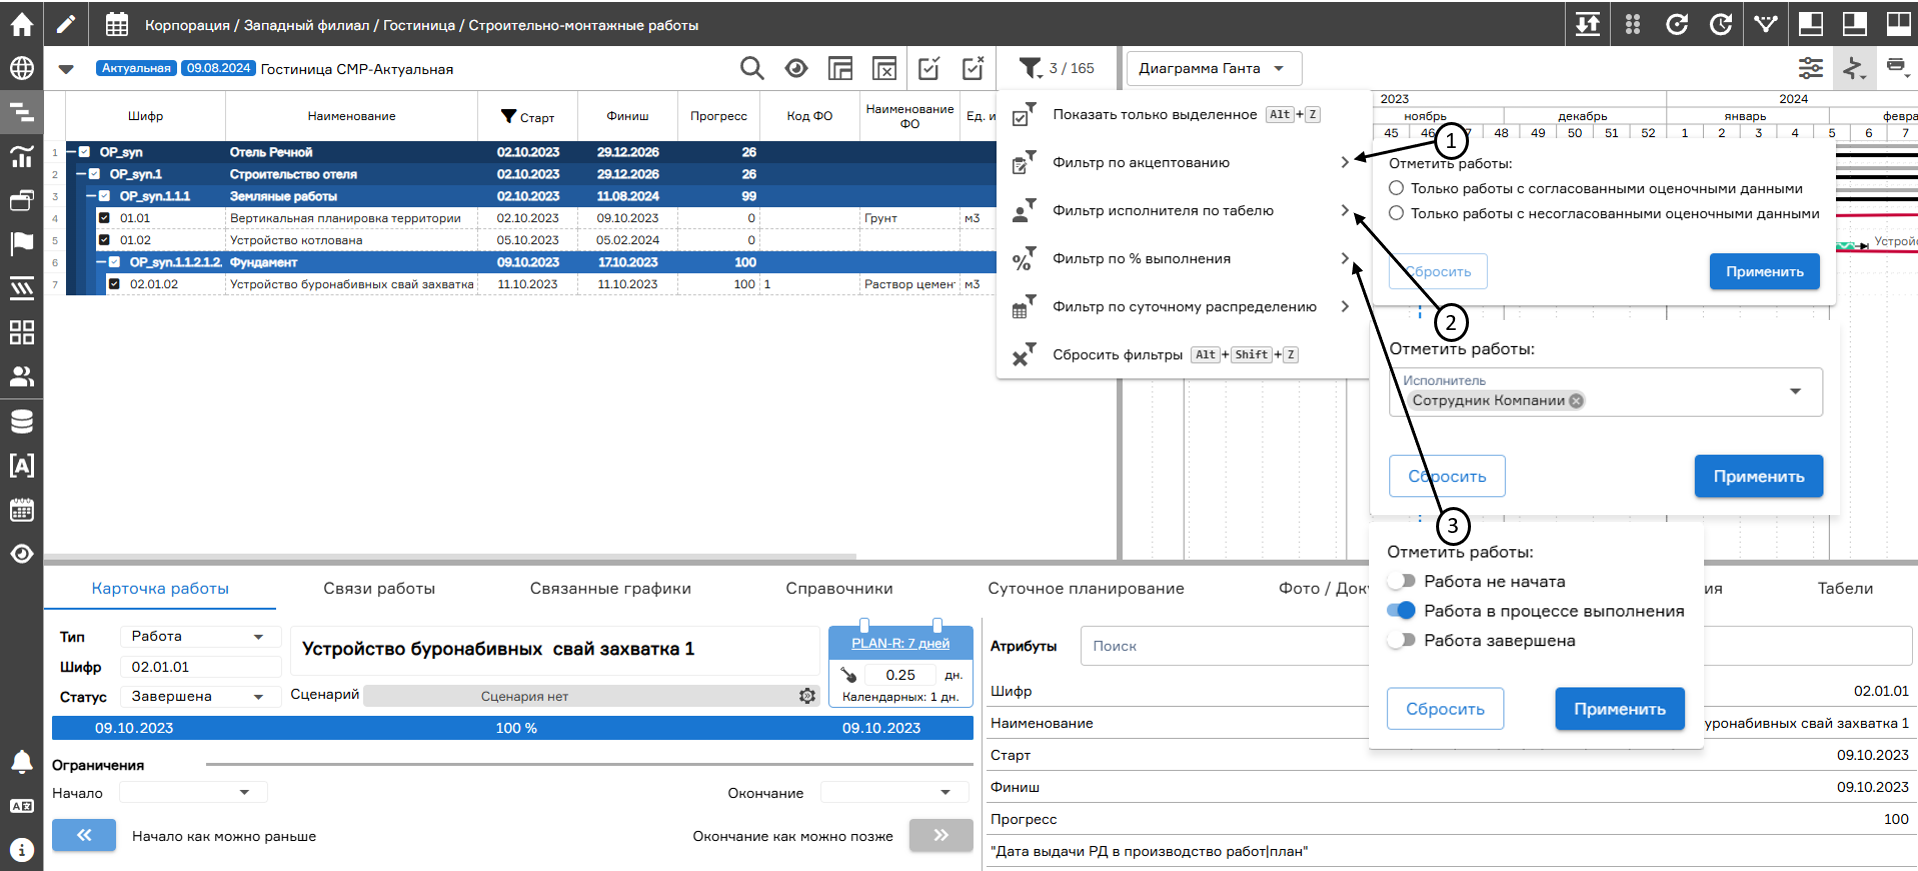Screen dimensions: 1918x871
Task: Click the scenario gear icon
Action: pyautogui.click(x=807, y=695)
